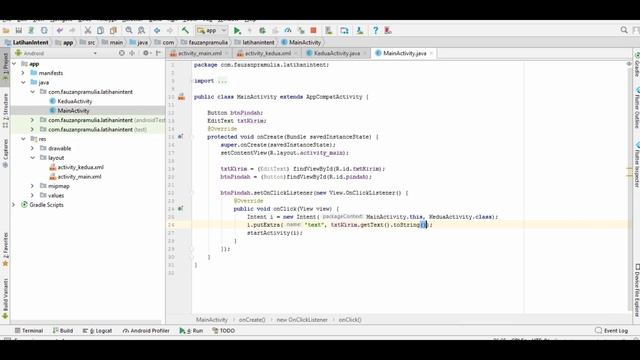Open the Terminal tool window

click(29, 331)
